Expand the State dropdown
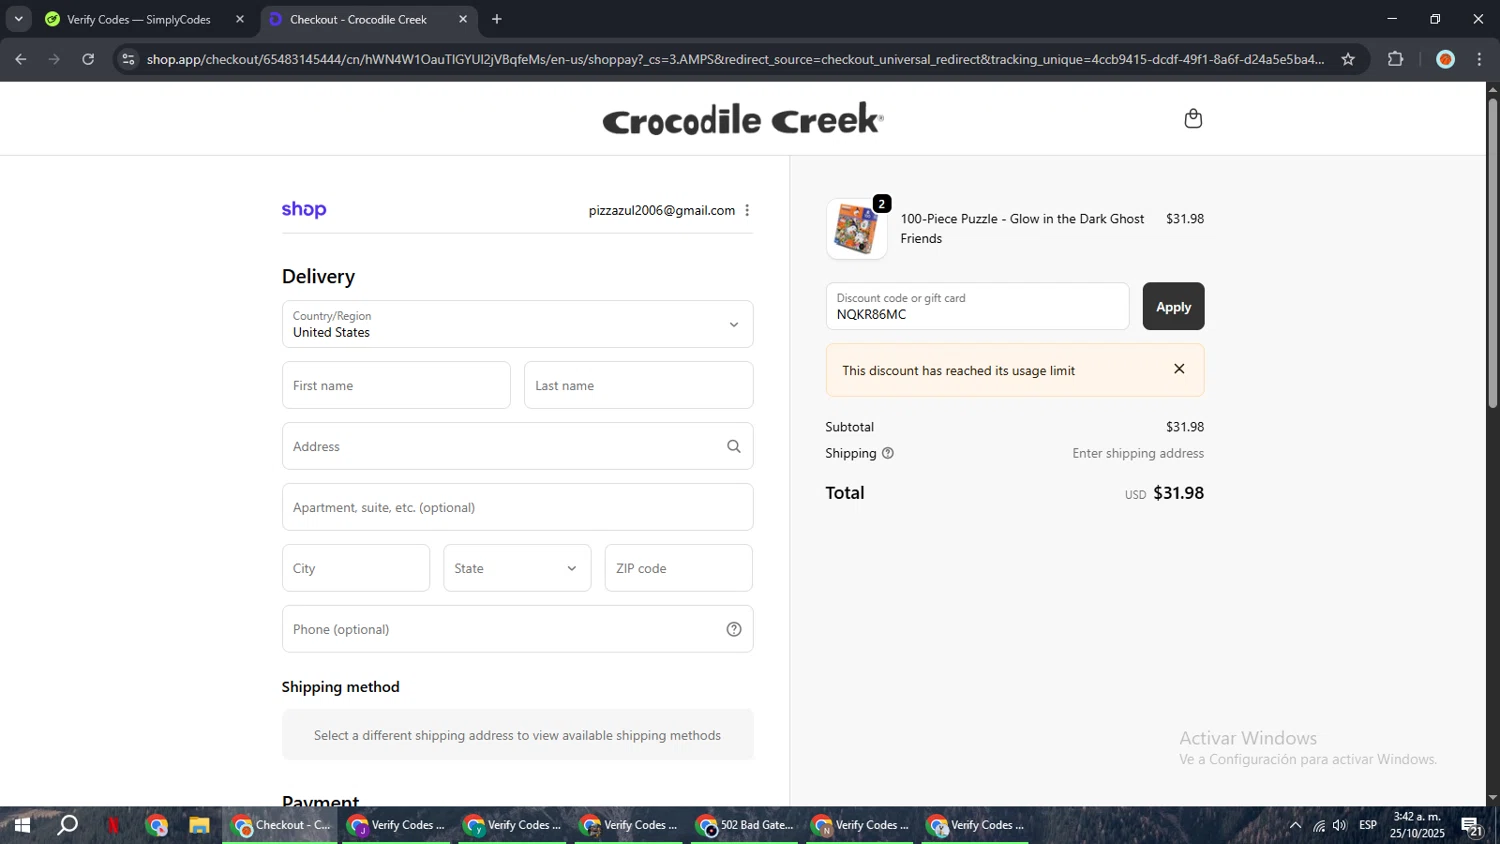1500x844 pixels. (x=517, y=568)
